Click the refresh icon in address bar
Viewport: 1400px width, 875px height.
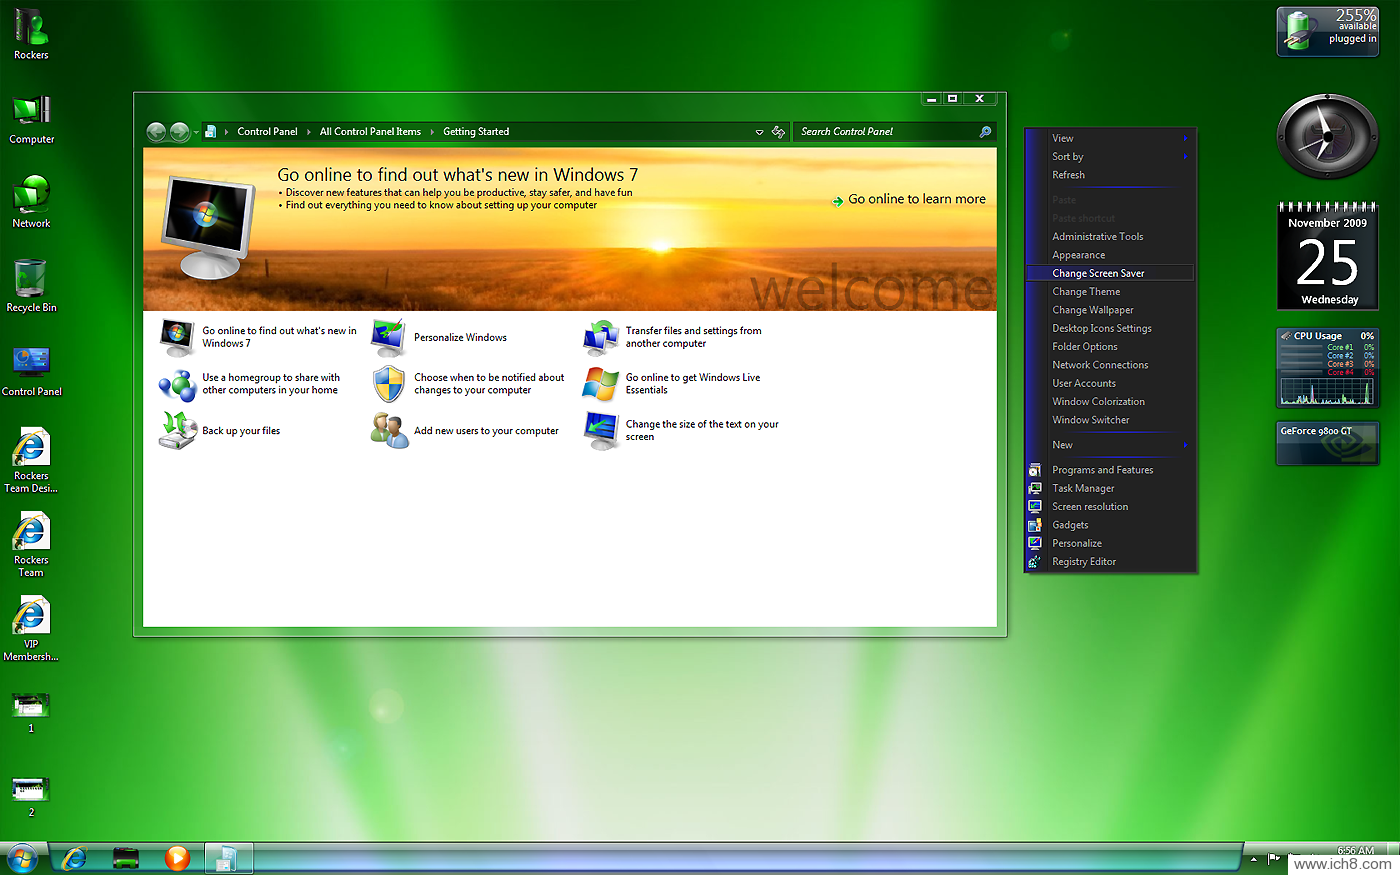point(778,132)
